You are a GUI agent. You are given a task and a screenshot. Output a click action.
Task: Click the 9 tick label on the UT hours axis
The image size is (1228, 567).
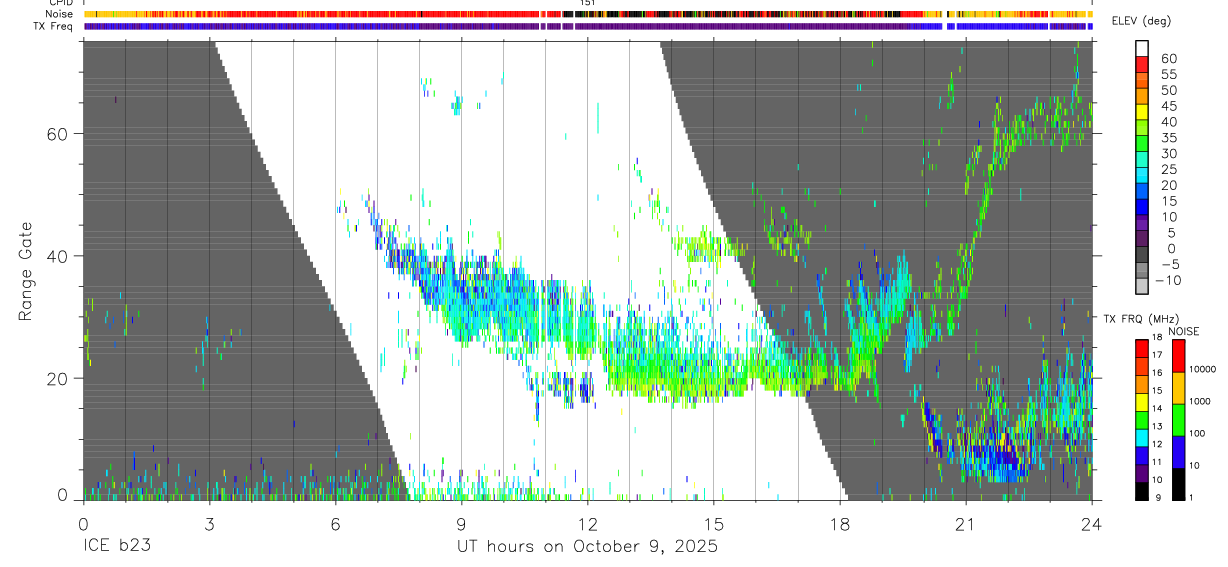coord(461,523)
